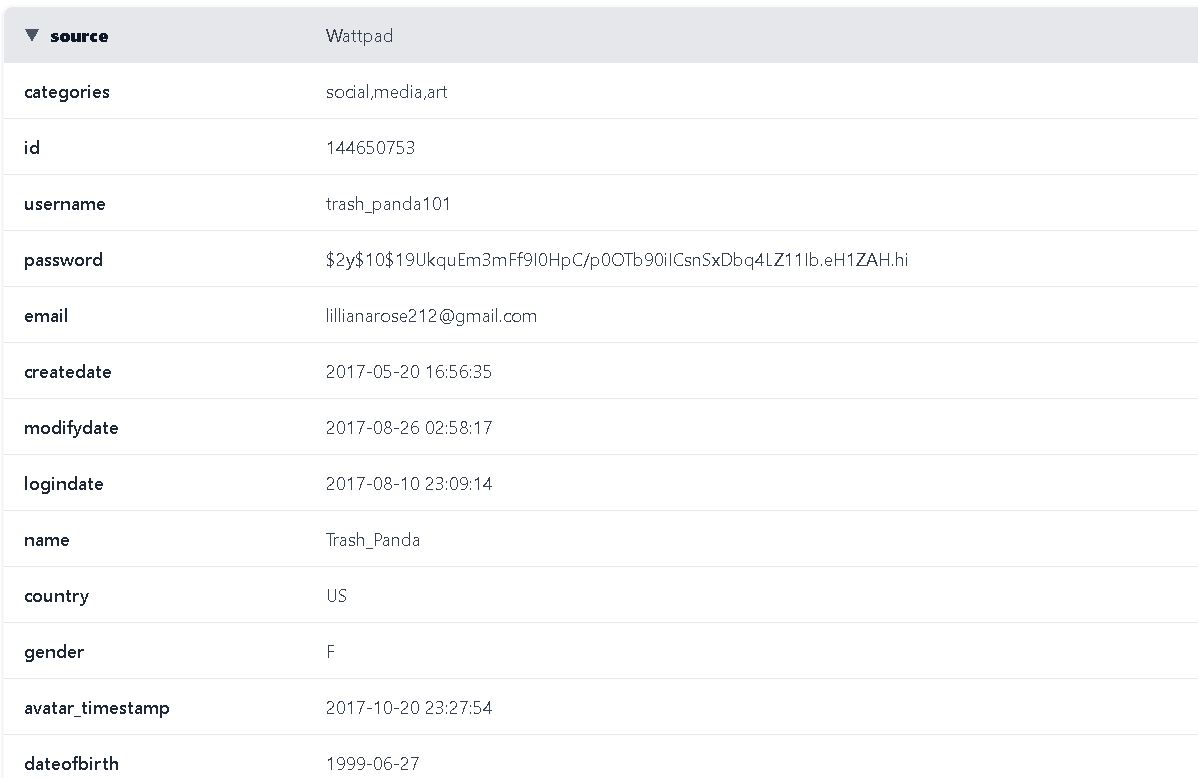
Task: Select the logindate timestamp value
Action: point(408,484)
